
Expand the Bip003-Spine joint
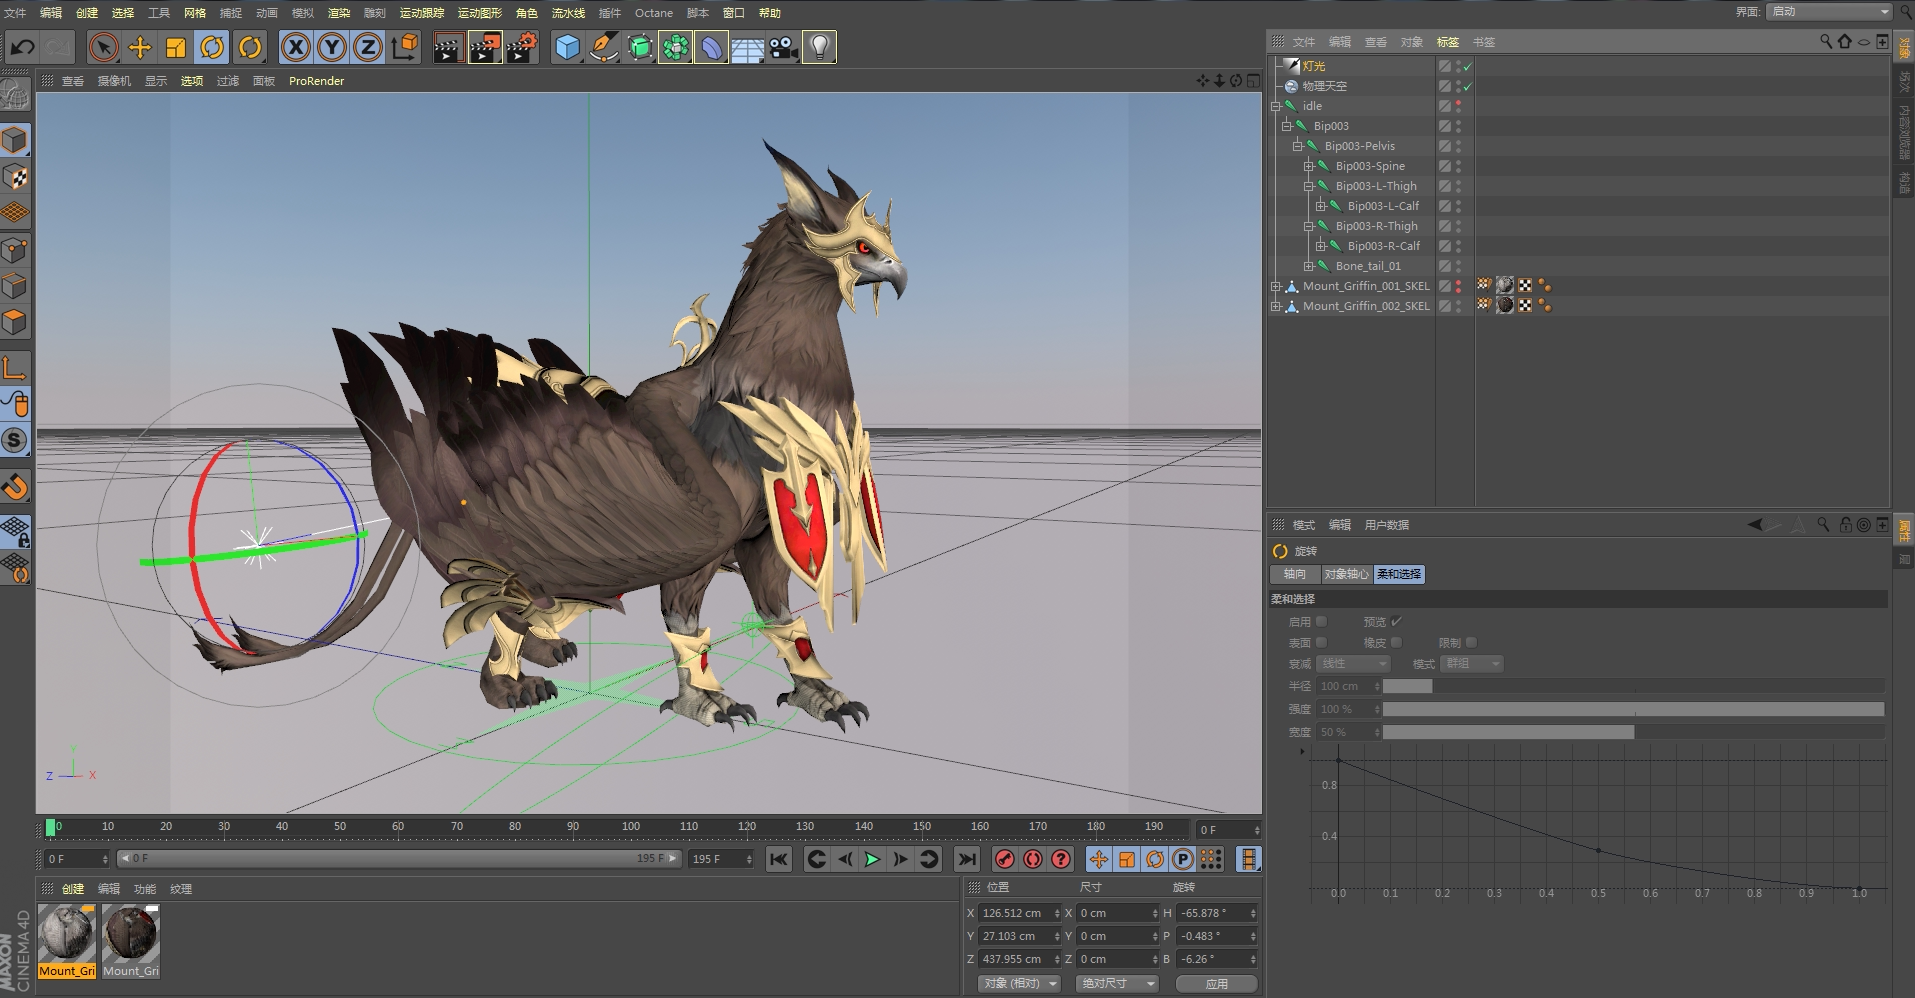[x=1308, y=166]
